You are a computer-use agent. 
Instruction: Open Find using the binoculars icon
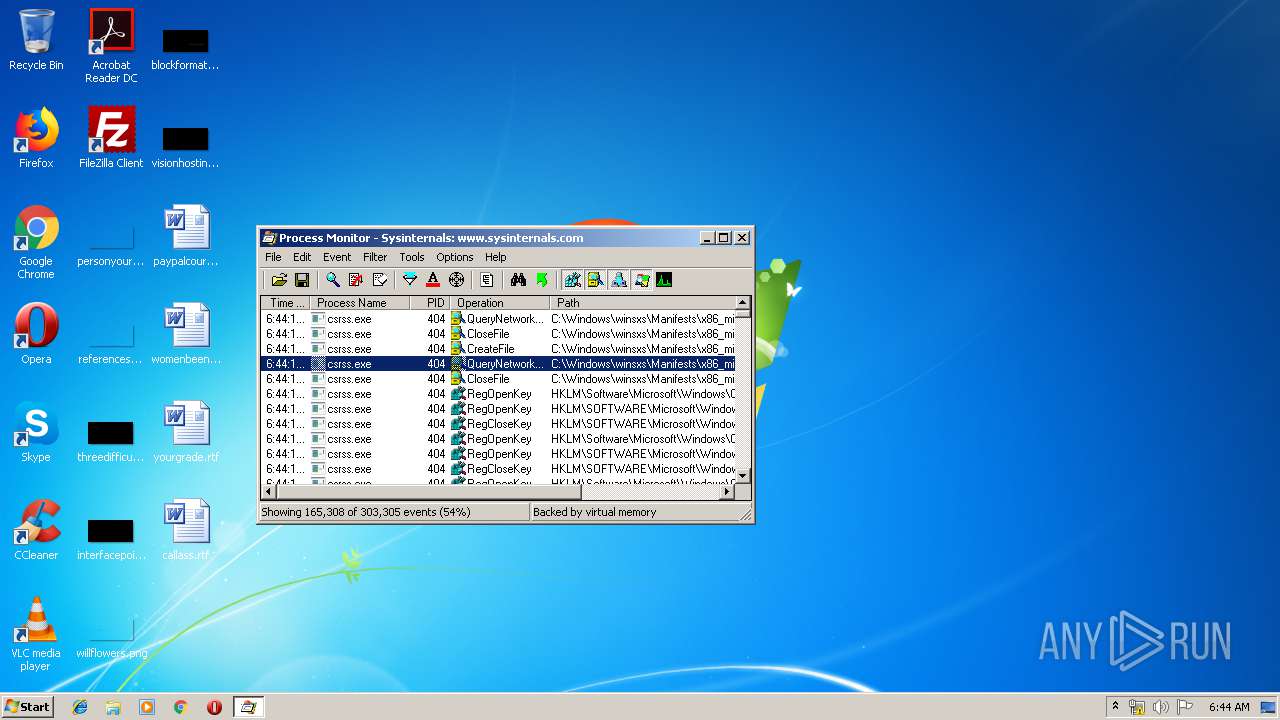coord(518,280)
